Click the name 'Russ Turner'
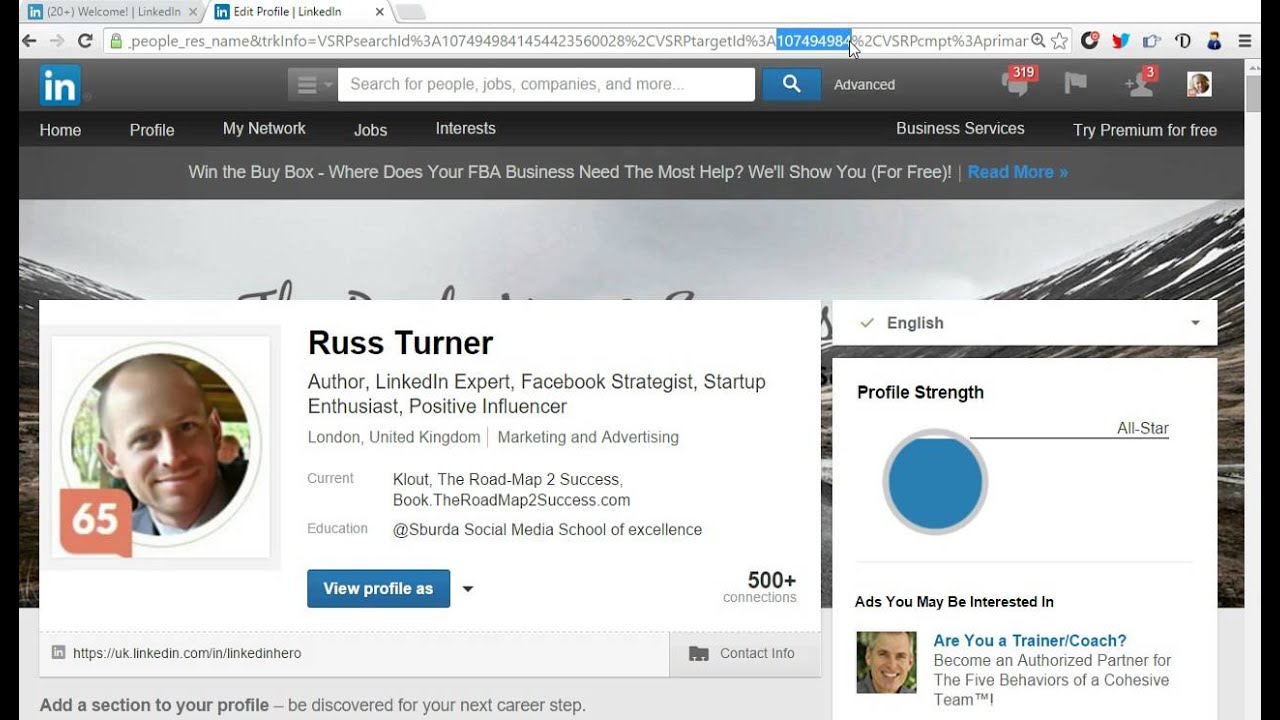This screenshot has width=1280, height=720. (x=400, y=343)
